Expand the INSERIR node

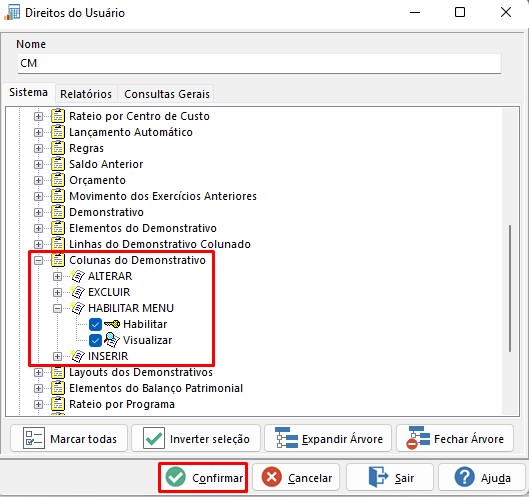tap(58, 356)
